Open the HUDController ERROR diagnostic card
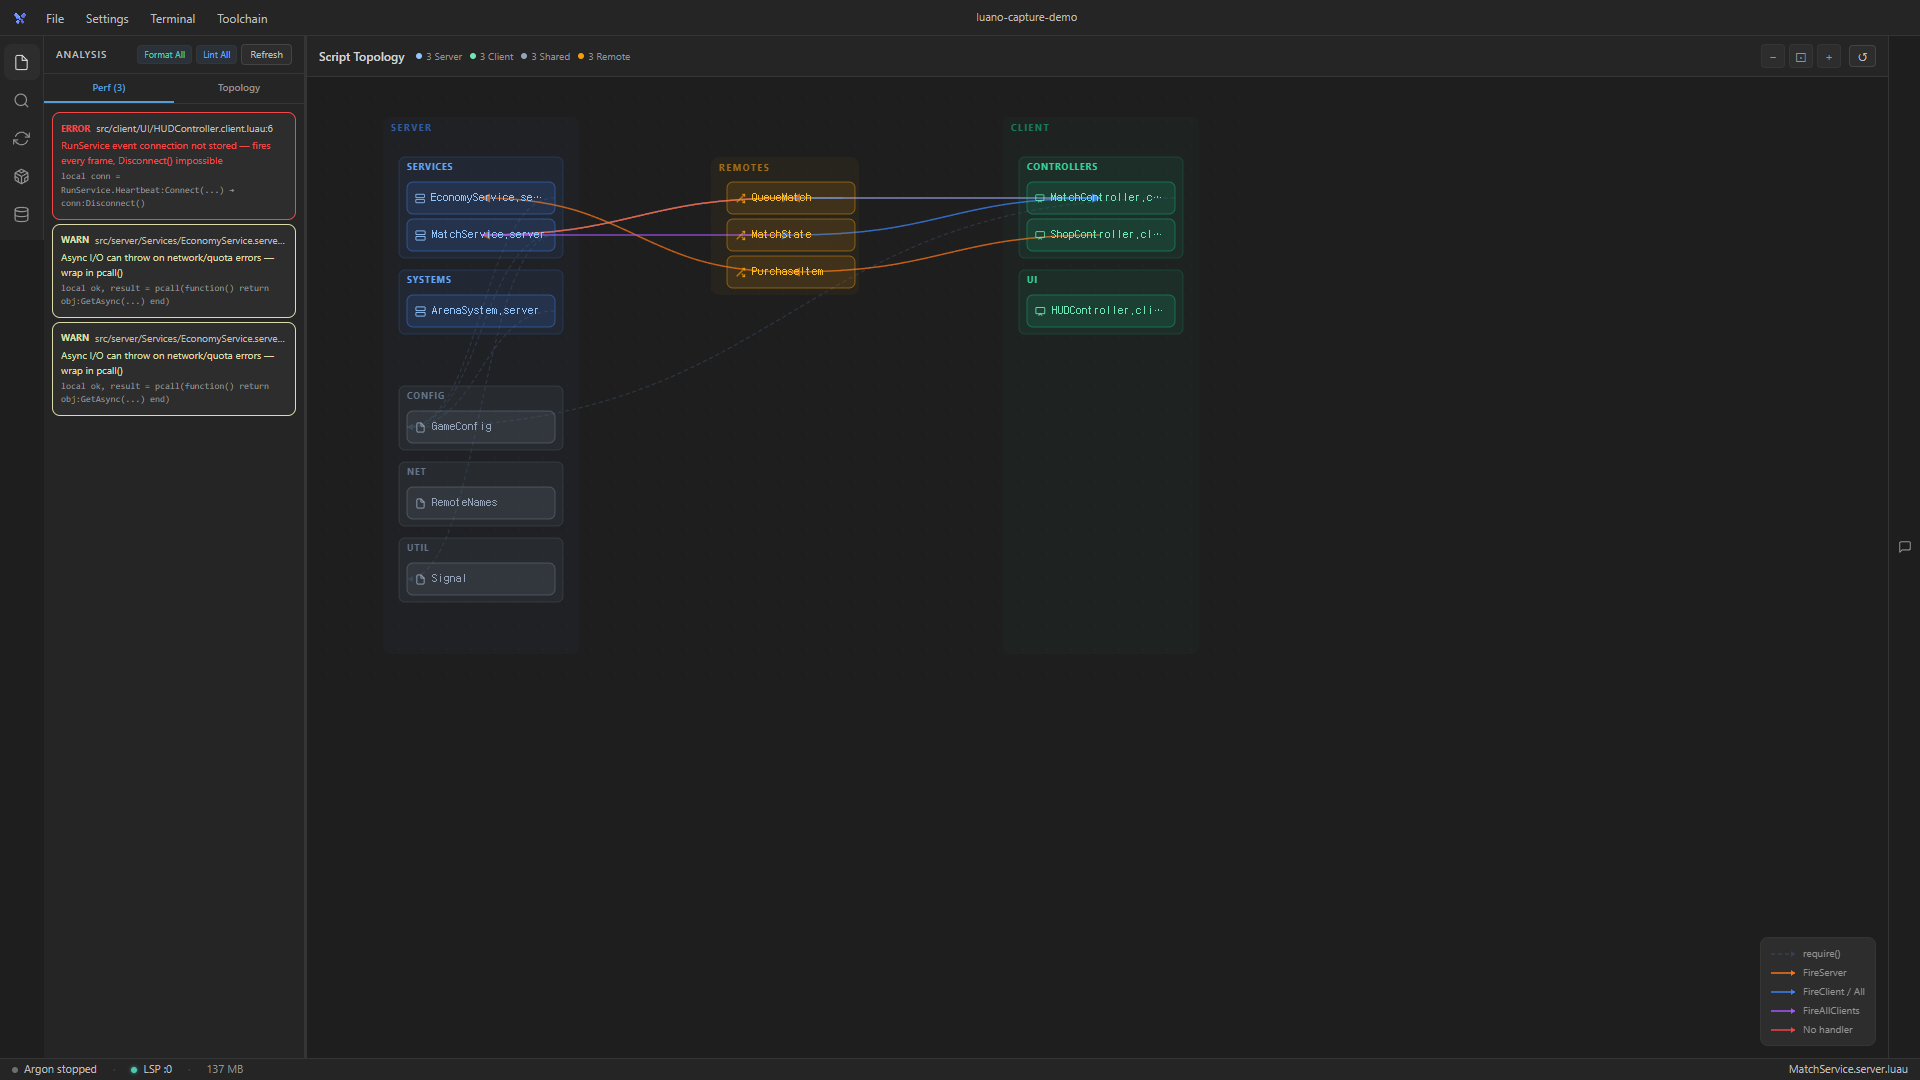 coord(174,166)
